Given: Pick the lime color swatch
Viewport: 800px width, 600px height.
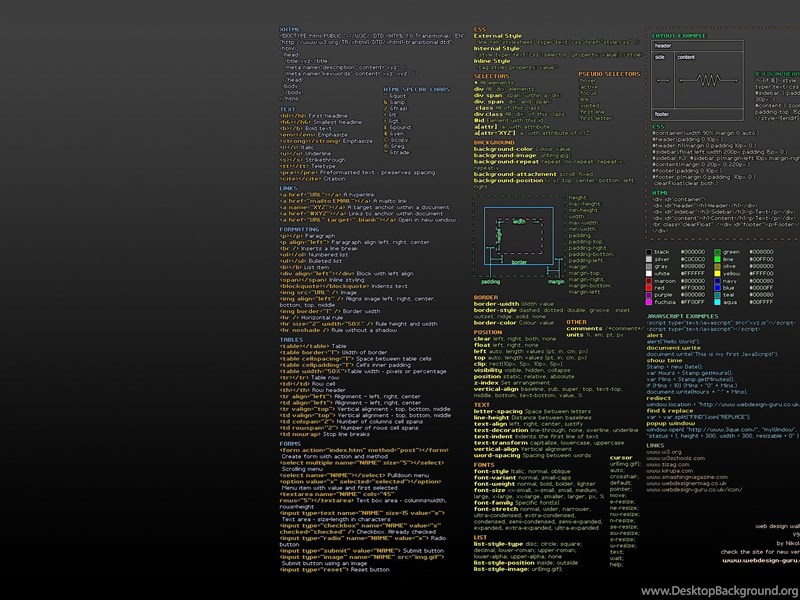Looking at the screenshot, I should (x=717, y=259).
